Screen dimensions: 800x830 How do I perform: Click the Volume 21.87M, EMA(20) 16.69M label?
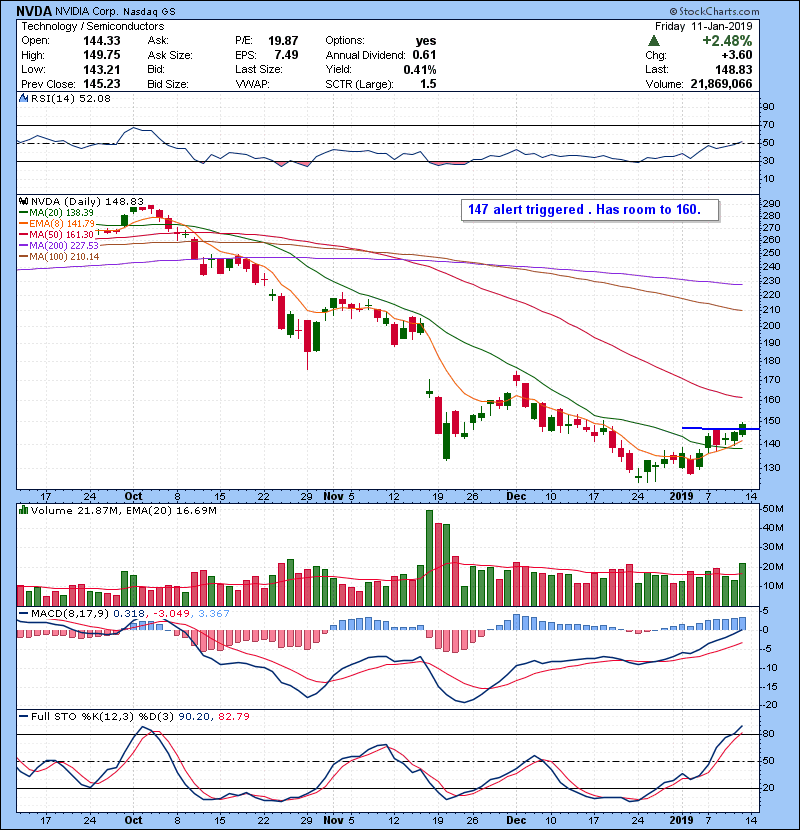123,510
